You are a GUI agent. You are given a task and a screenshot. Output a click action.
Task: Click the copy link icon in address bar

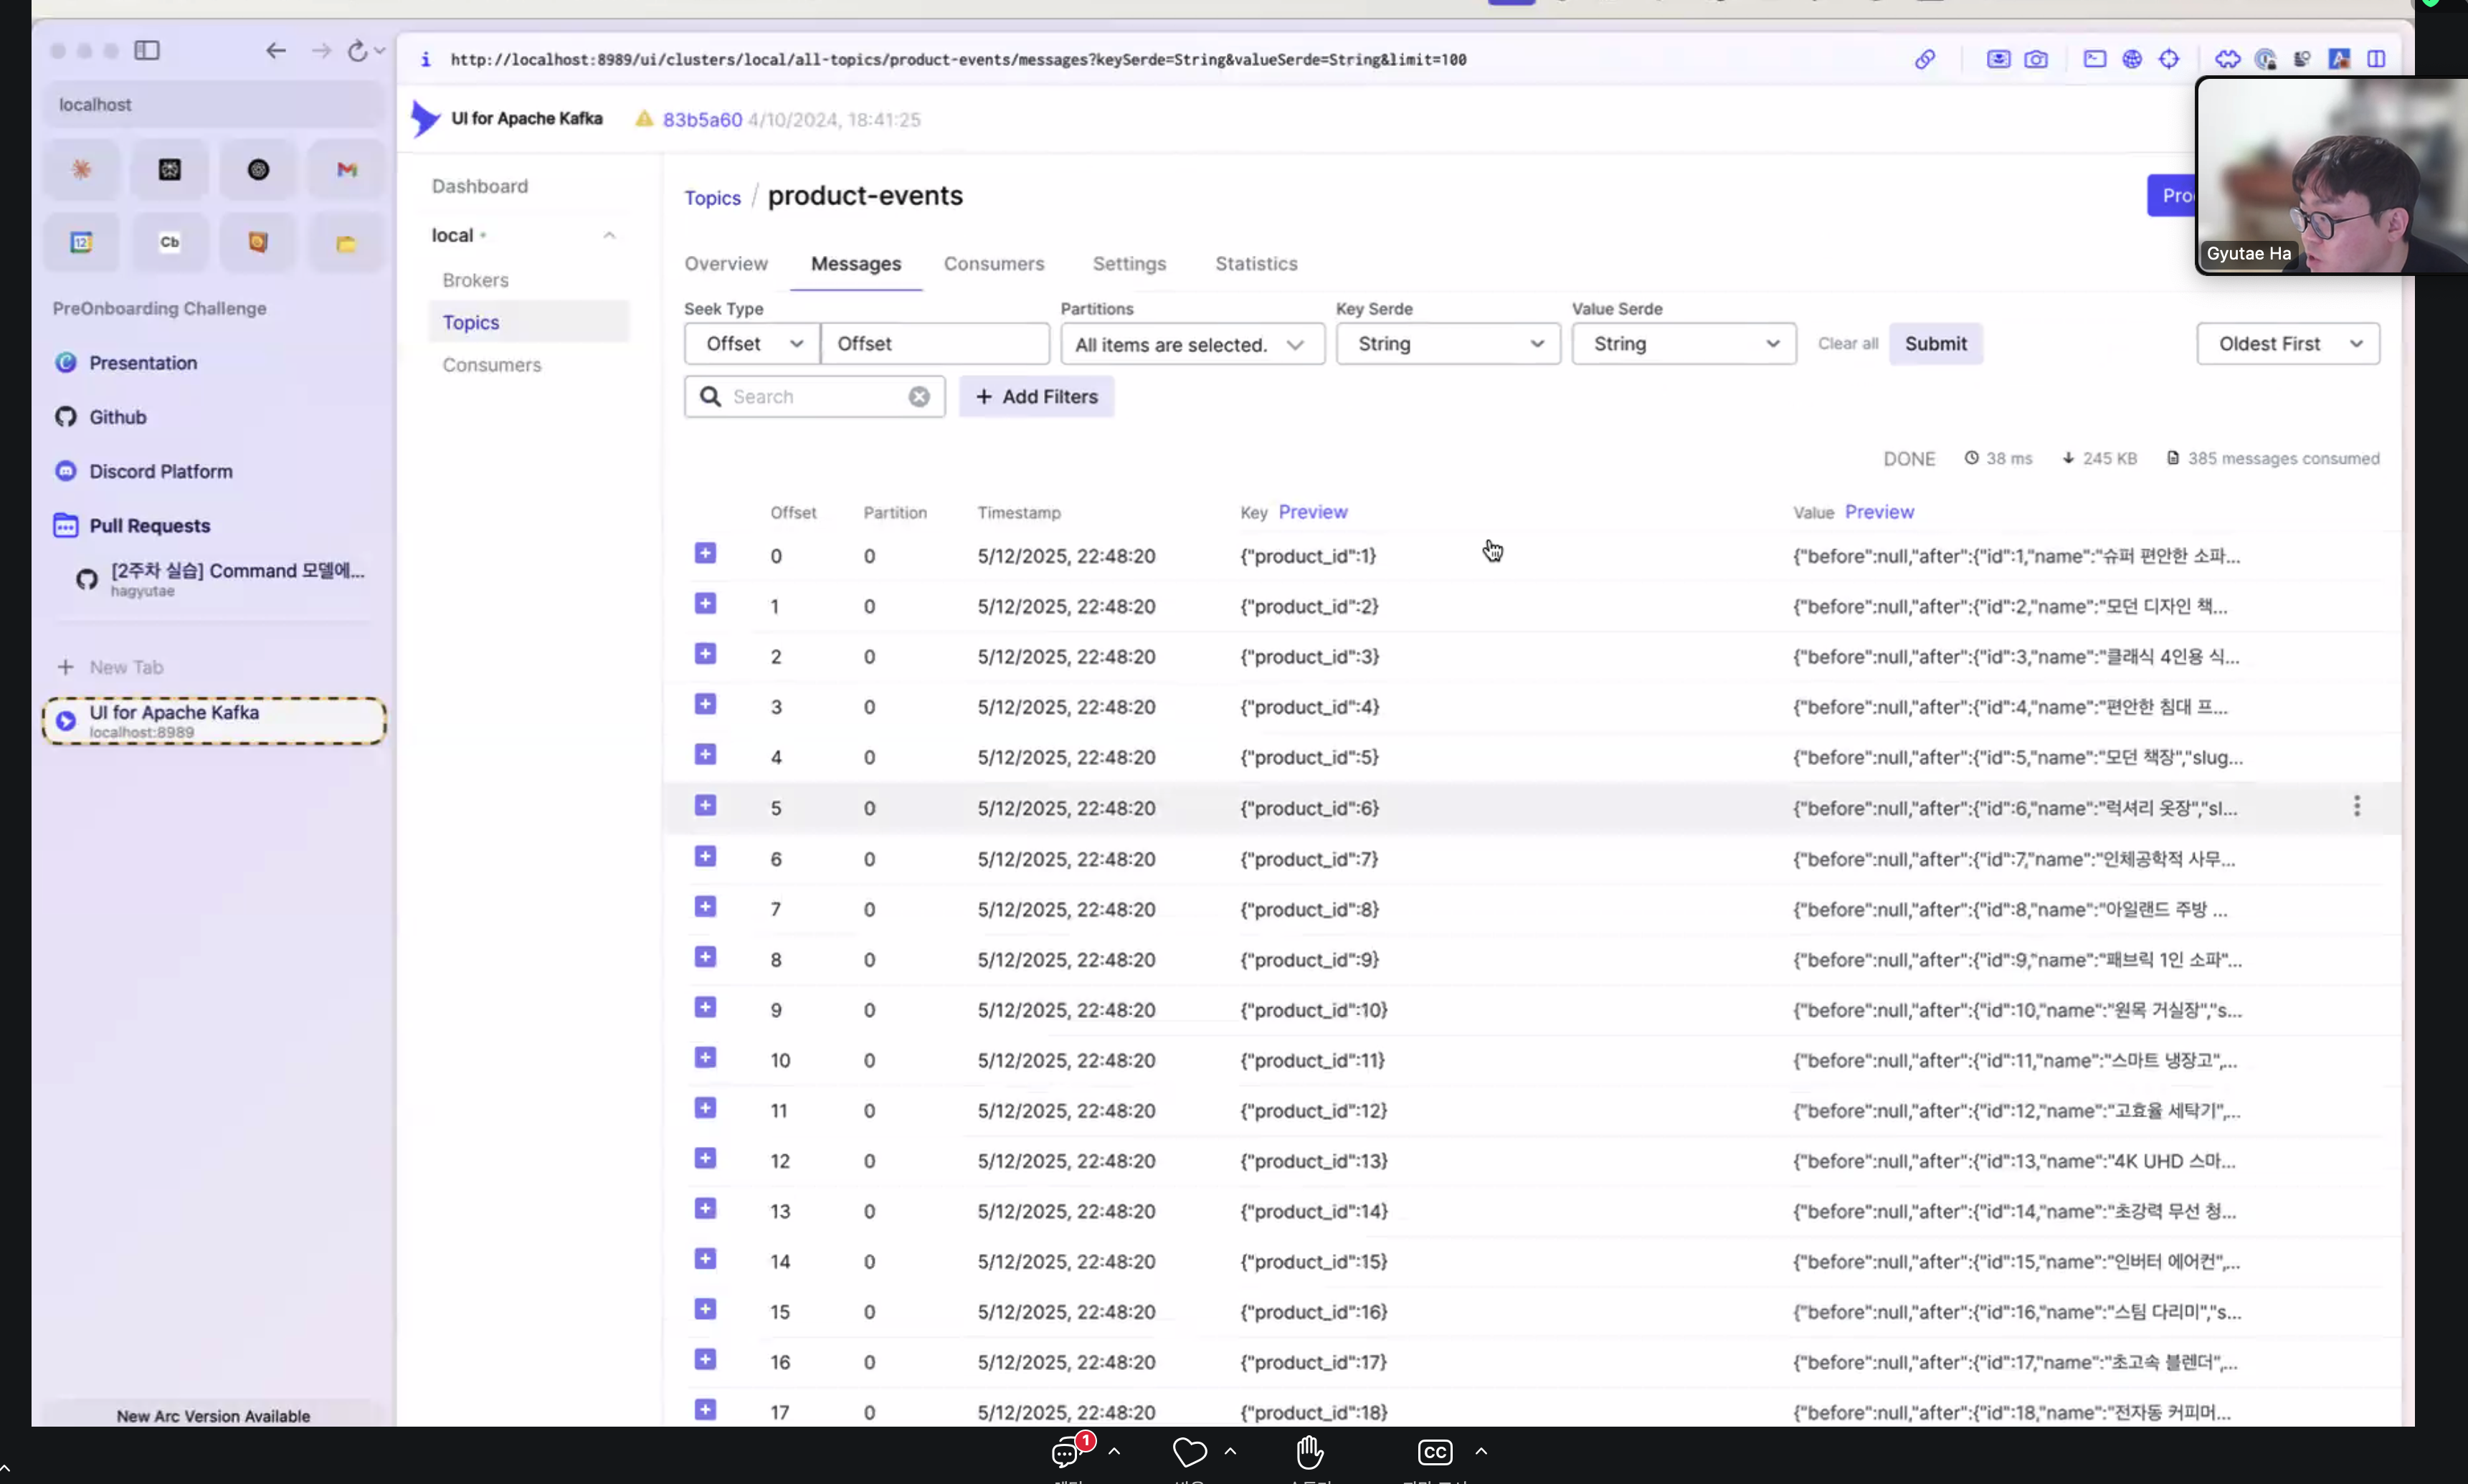coord(1924,60)
